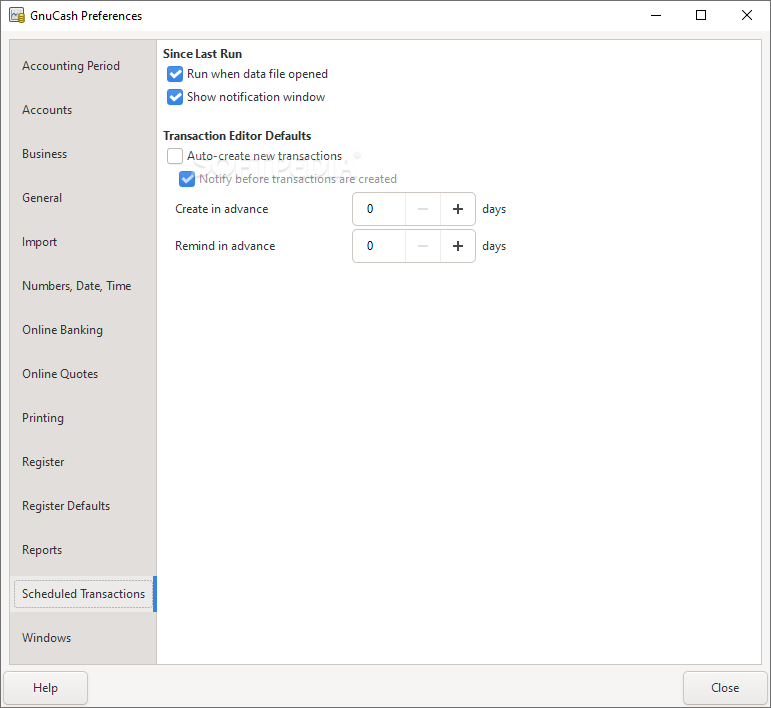Click the GnuCash title bar icon
771x708 pixels.
[x=17, y=15]
